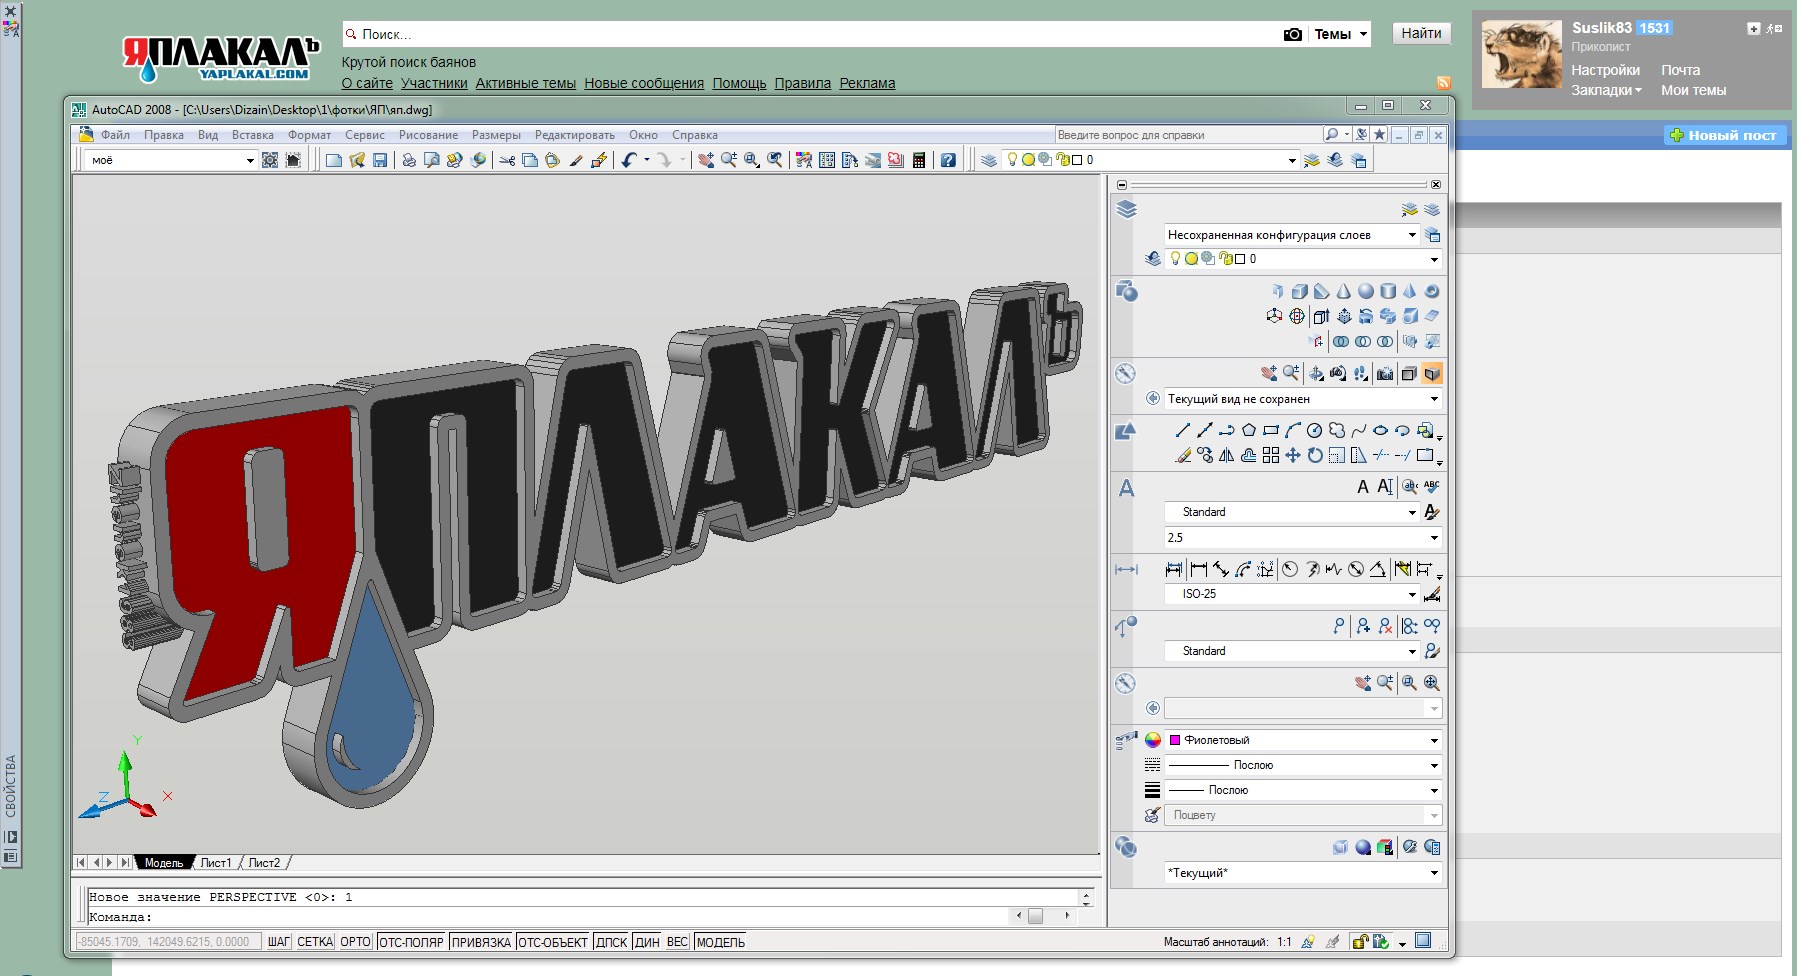
Task: Toggle ДИН dynamic input
Action: pos(647,942)
